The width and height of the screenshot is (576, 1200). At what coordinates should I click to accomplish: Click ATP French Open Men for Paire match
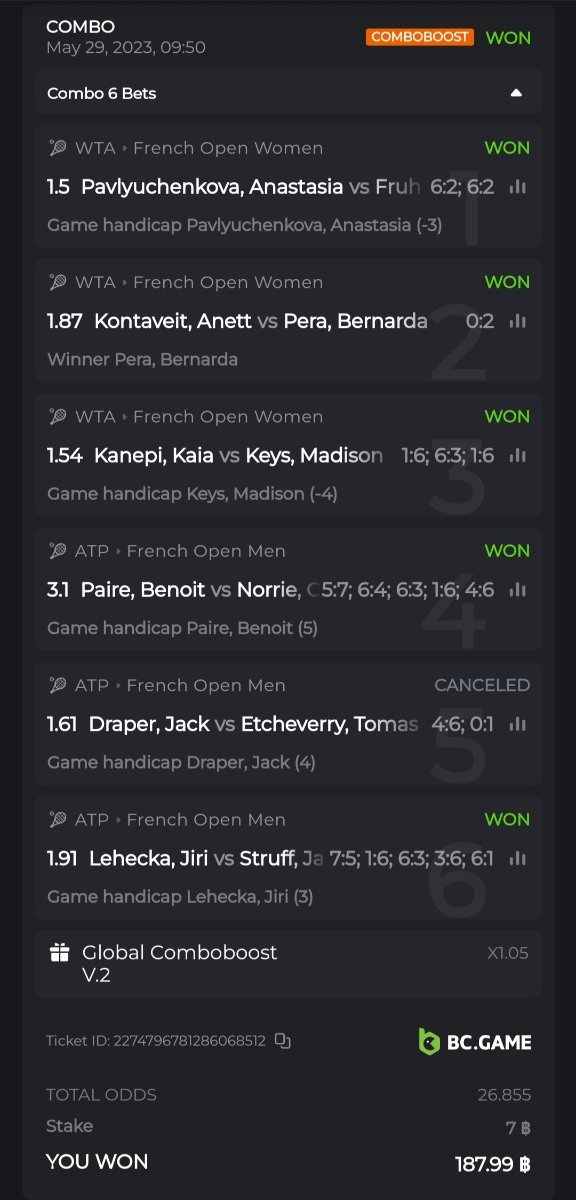pos(180,551)
